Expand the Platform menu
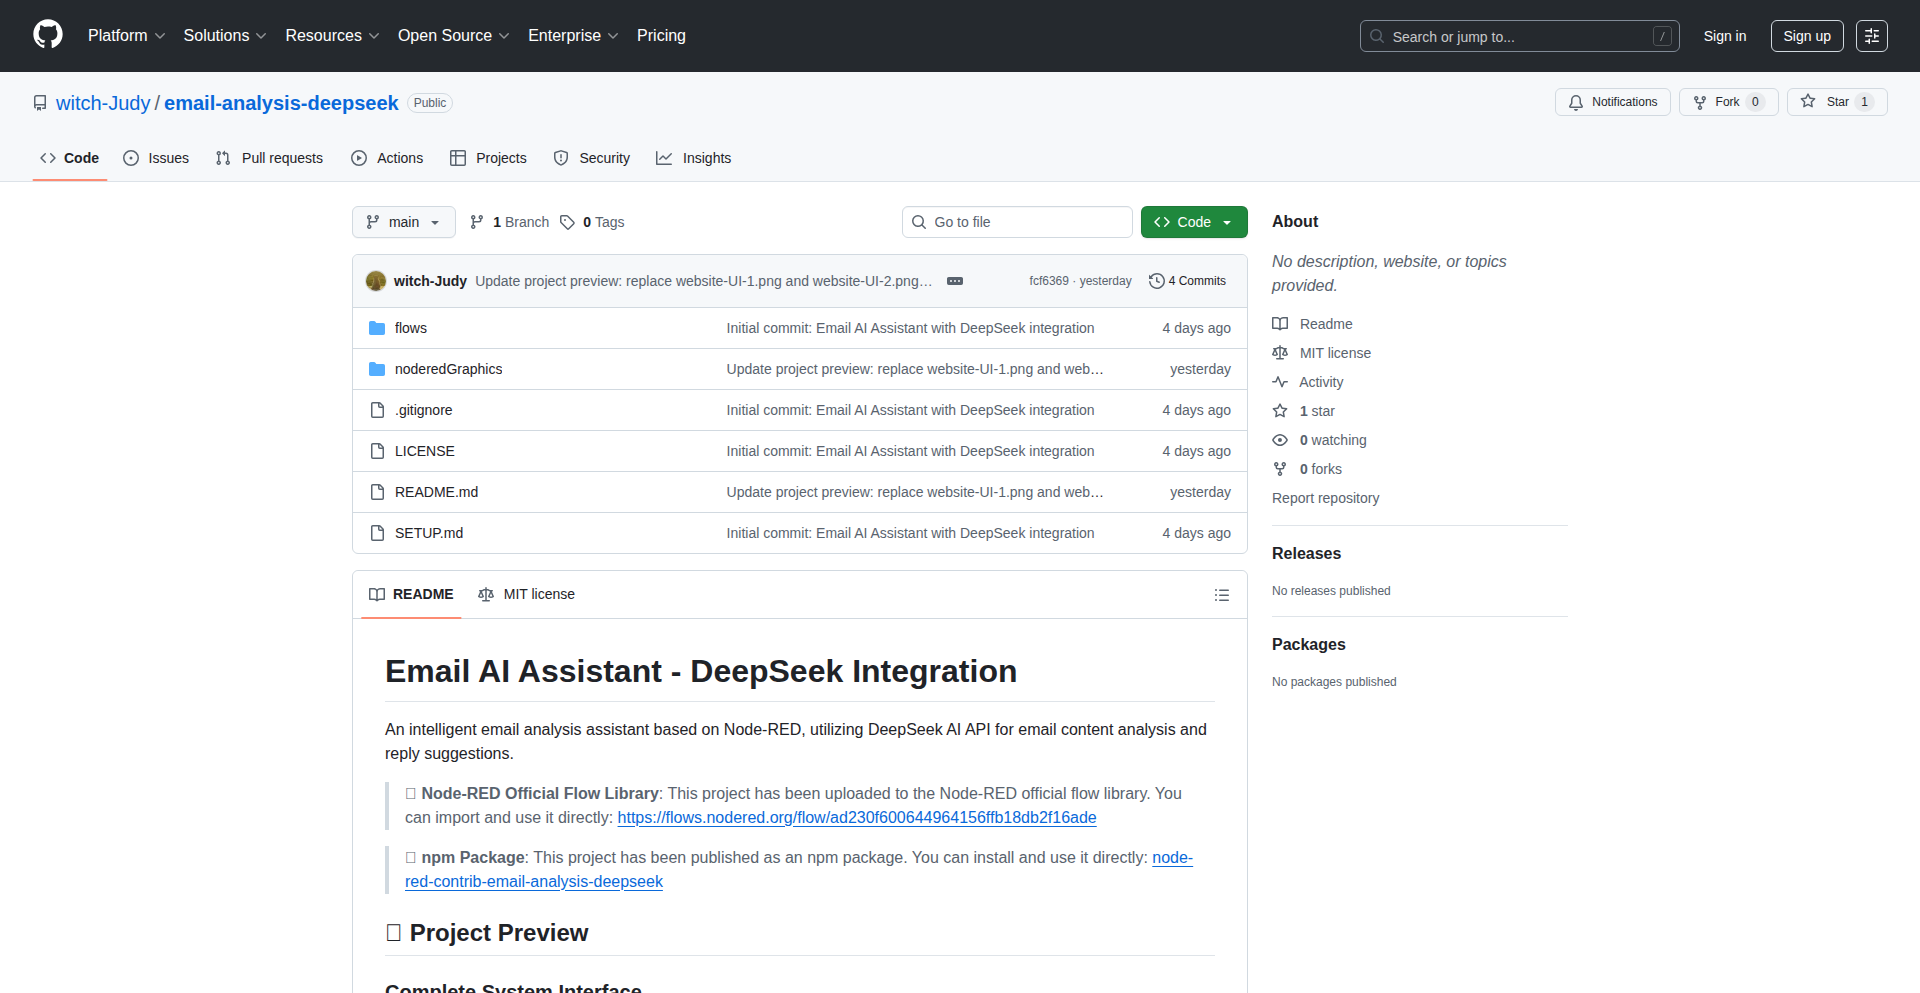 point(126,36)
